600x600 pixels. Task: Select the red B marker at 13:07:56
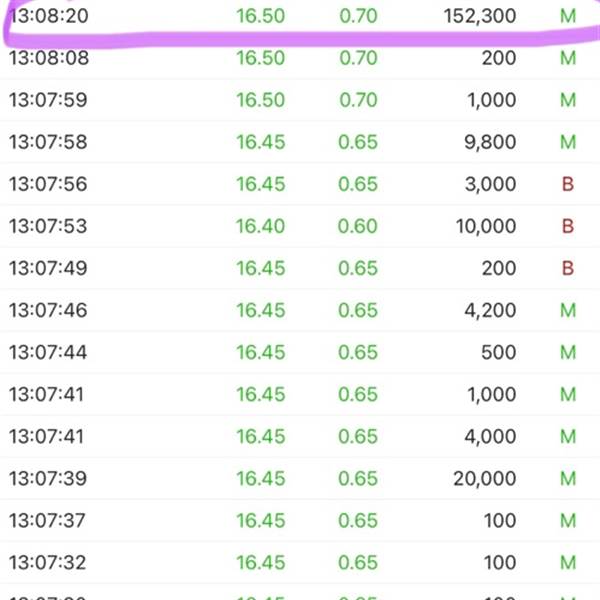pyautogui.click(x=568, y=184)
